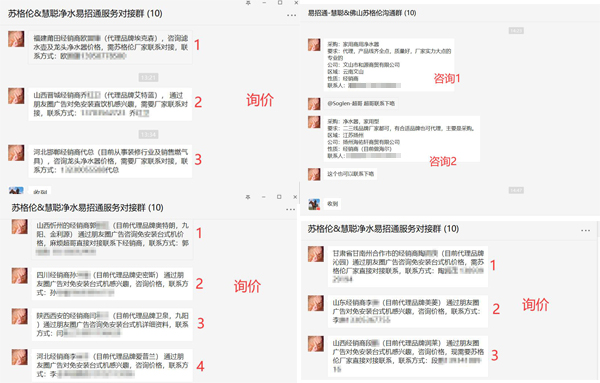Click the 苏格伦&慧聪 group title above the 山西忻州 message
This screenshot has width=600, height=383.
[x=87, y=208]
